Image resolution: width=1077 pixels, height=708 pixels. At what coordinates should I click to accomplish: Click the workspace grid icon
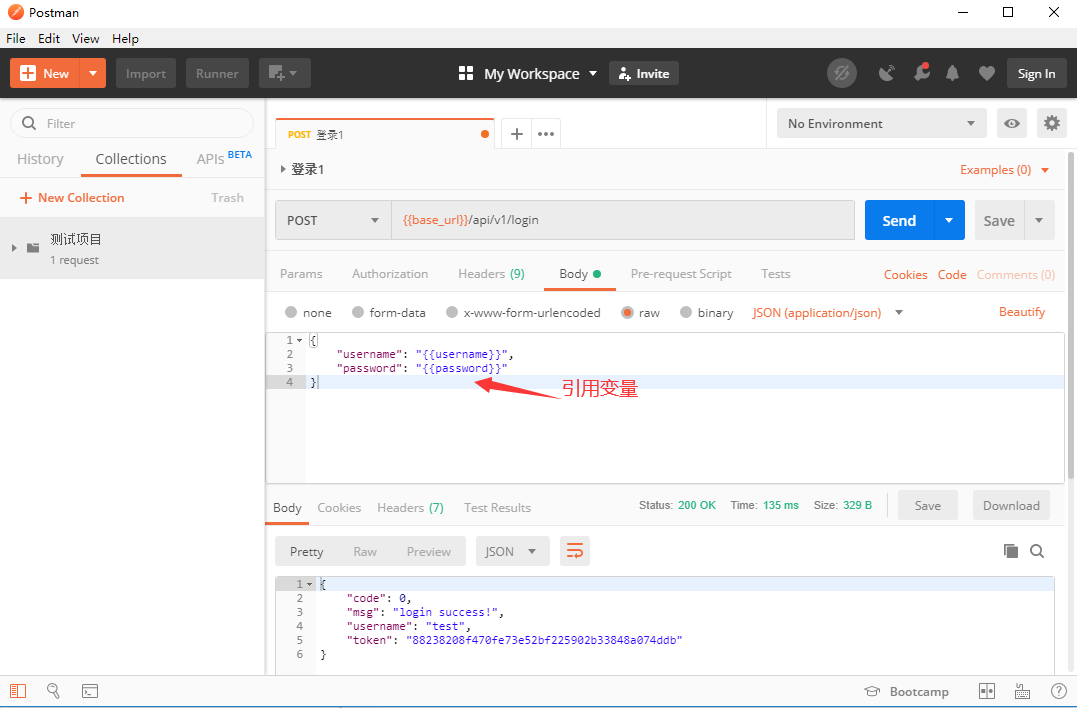click(x=466, y=73)
